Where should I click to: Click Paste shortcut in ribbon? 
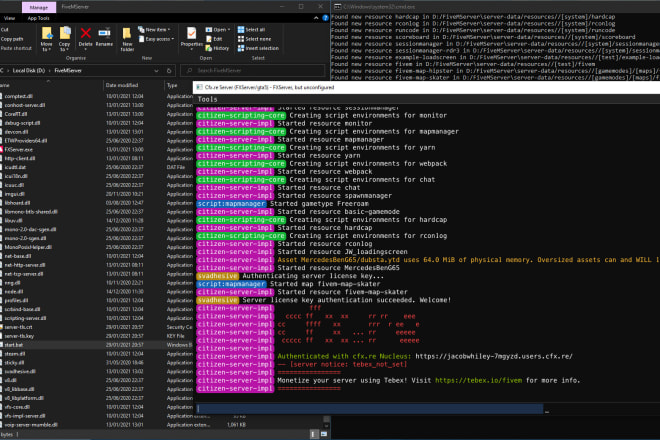coord(16,48)
